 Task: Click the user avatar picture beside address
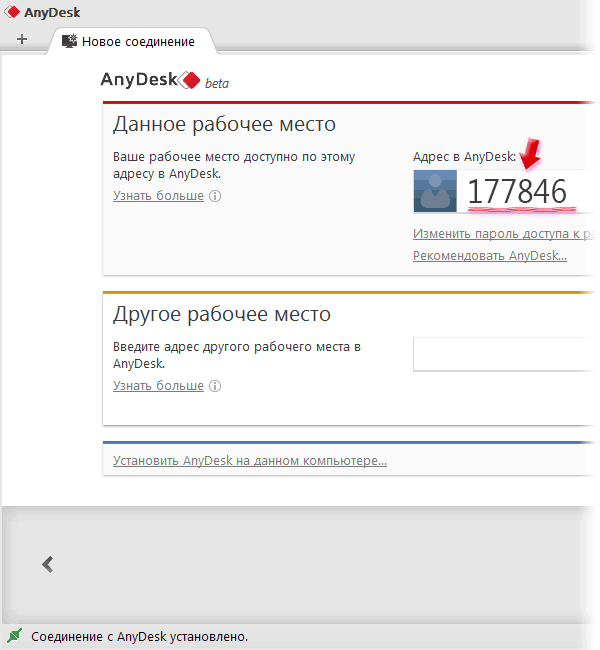[435, 191]
